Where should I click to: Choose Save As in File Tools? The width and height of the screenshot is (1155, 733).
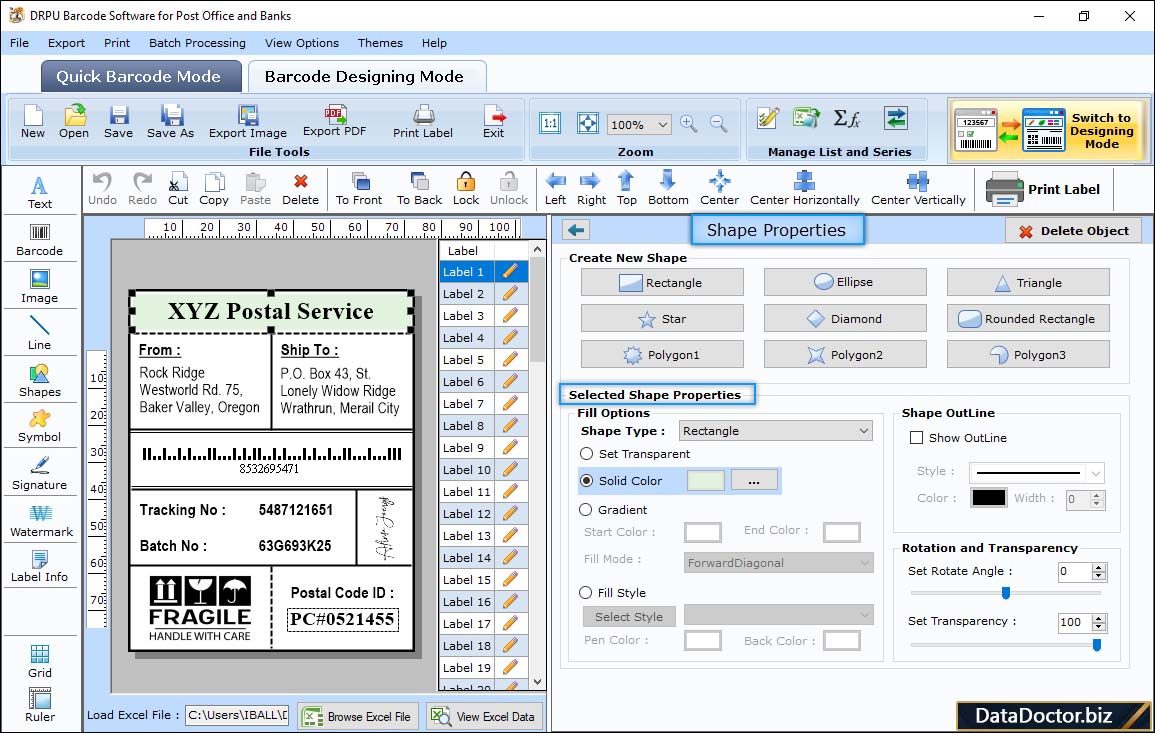[x=170, y=122]
